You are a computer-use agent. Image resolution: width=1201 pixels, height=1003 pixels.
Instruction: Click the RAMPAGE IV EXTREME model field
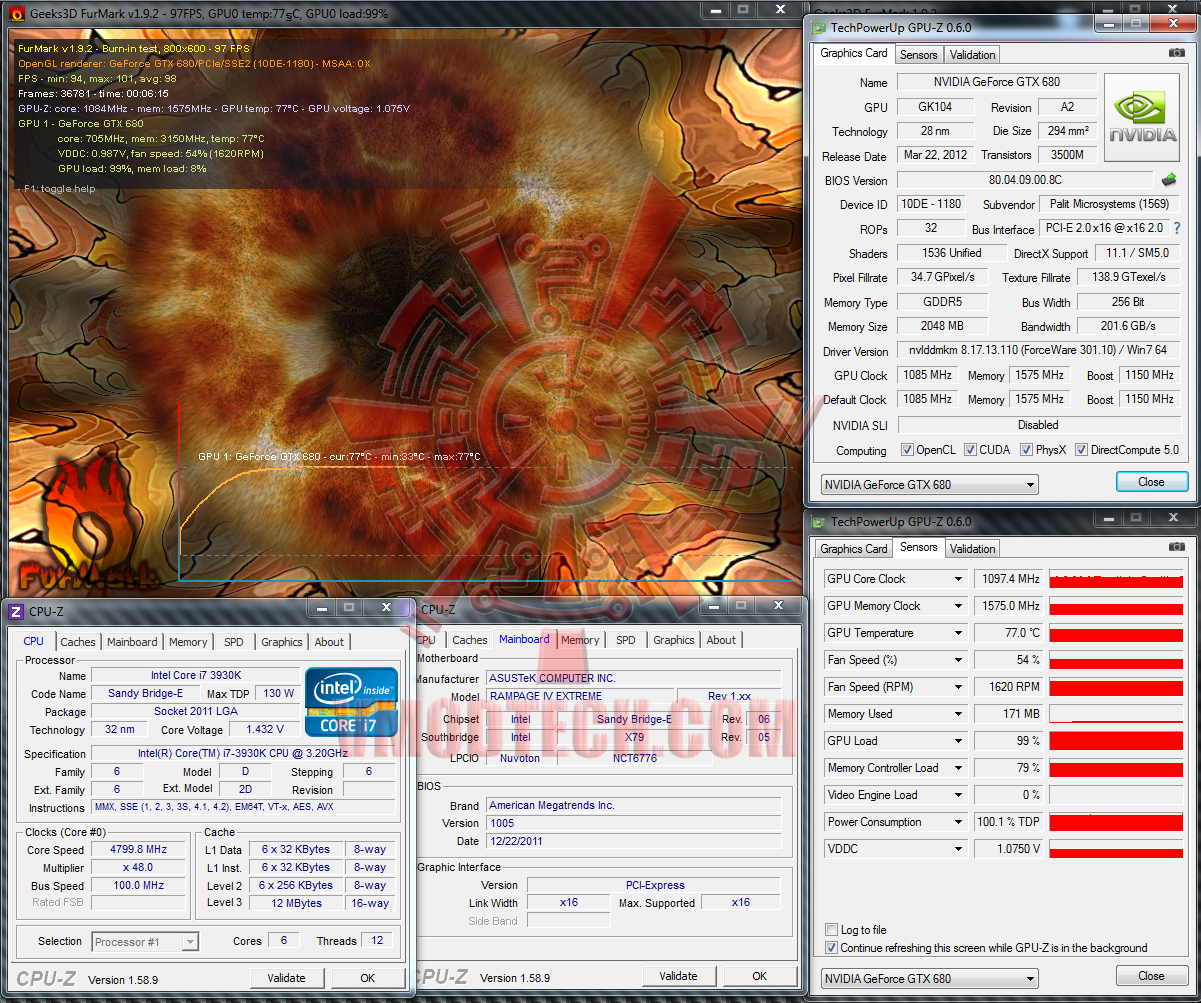(578, 696)
